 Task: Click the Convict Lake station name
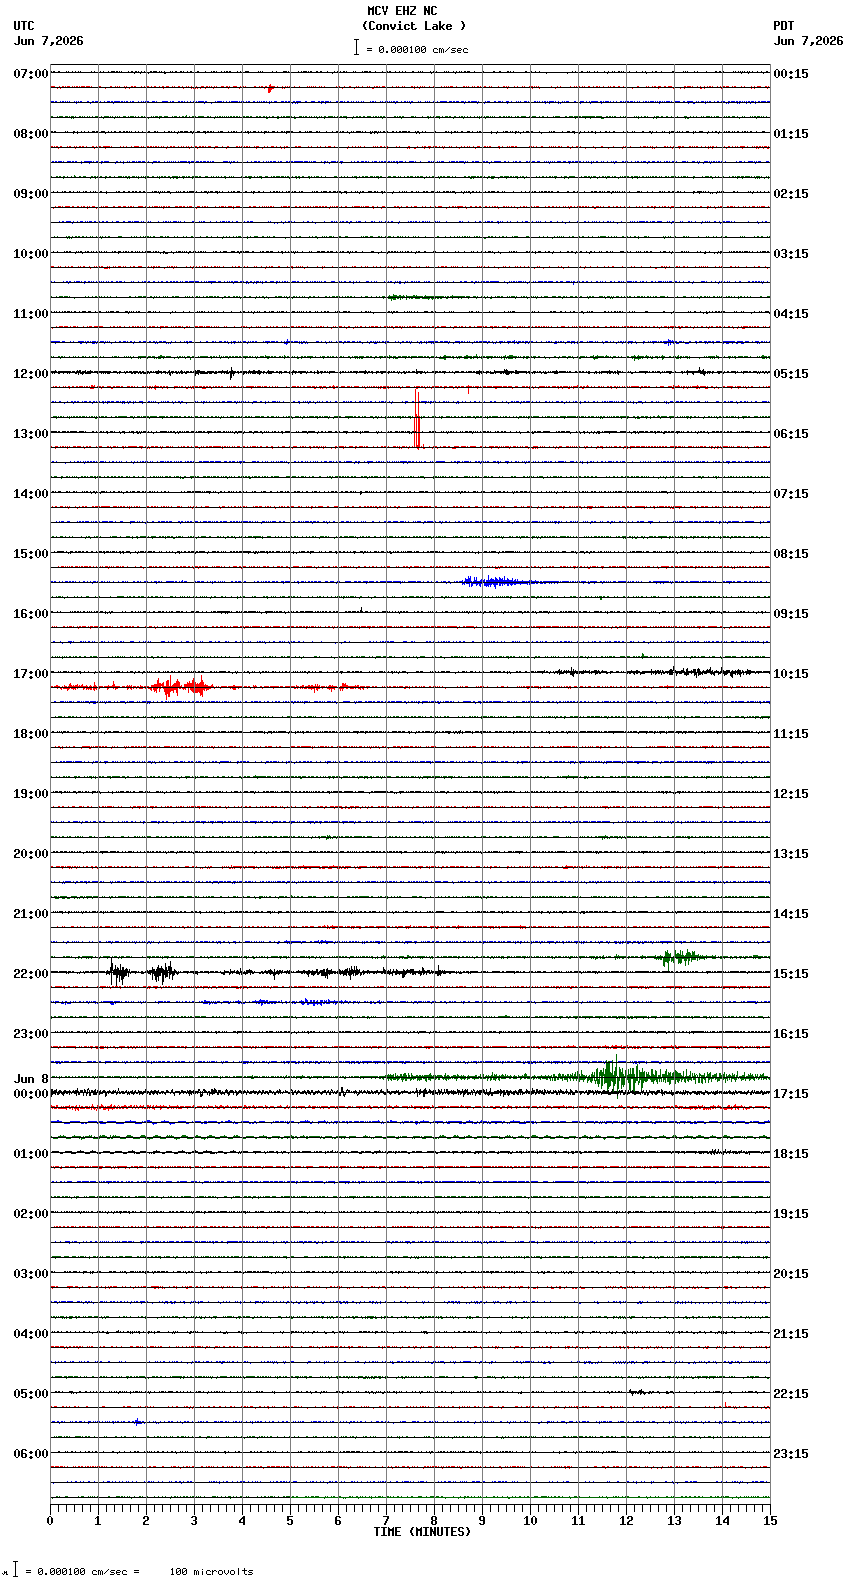414,26
